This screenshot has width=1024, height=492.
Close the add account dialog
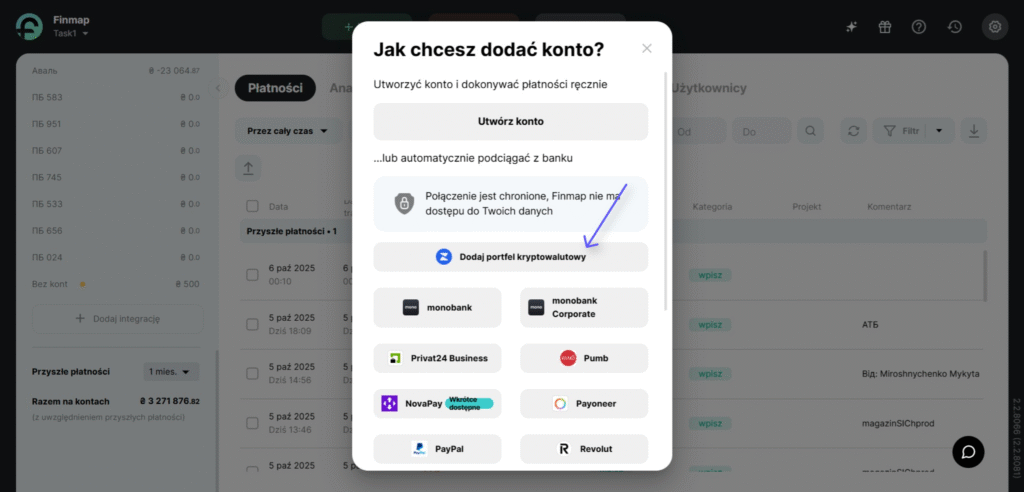coord(647,48)
